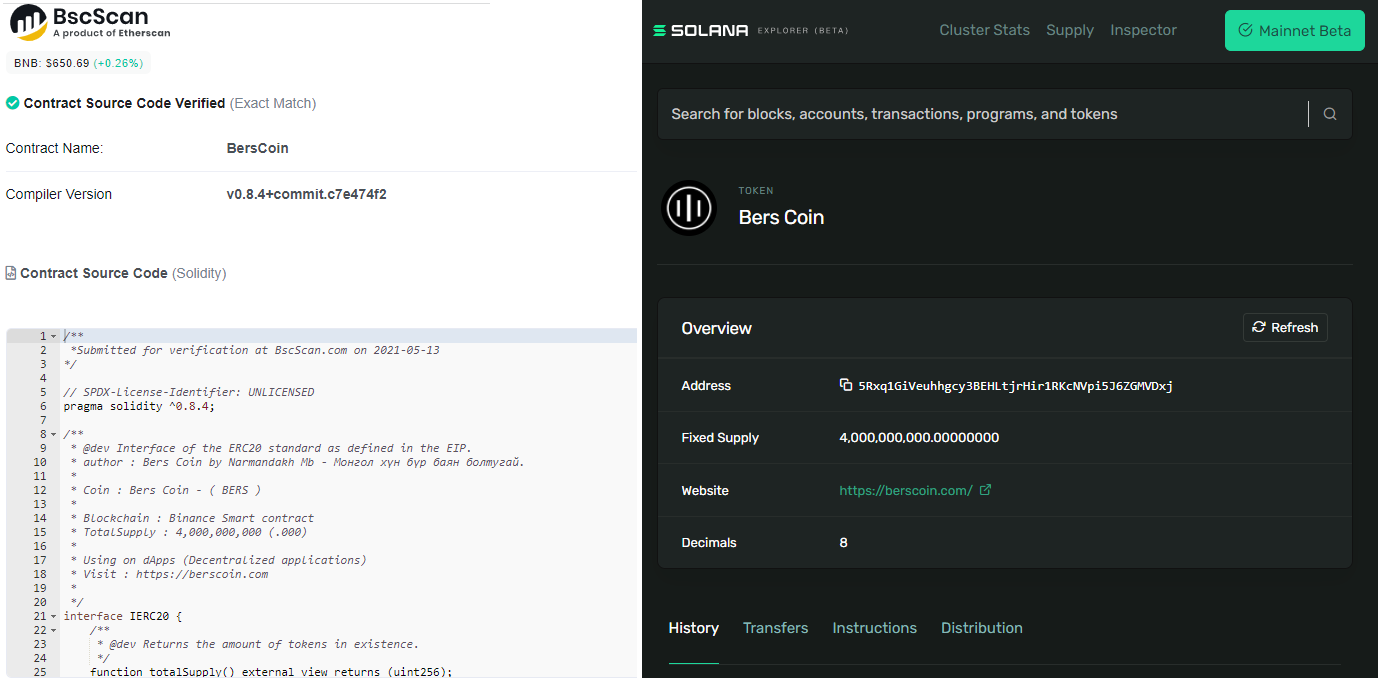Collapse code fold arrow at line 8
This screenshot has height=680, width=1379.
click(x=54, y=434)
